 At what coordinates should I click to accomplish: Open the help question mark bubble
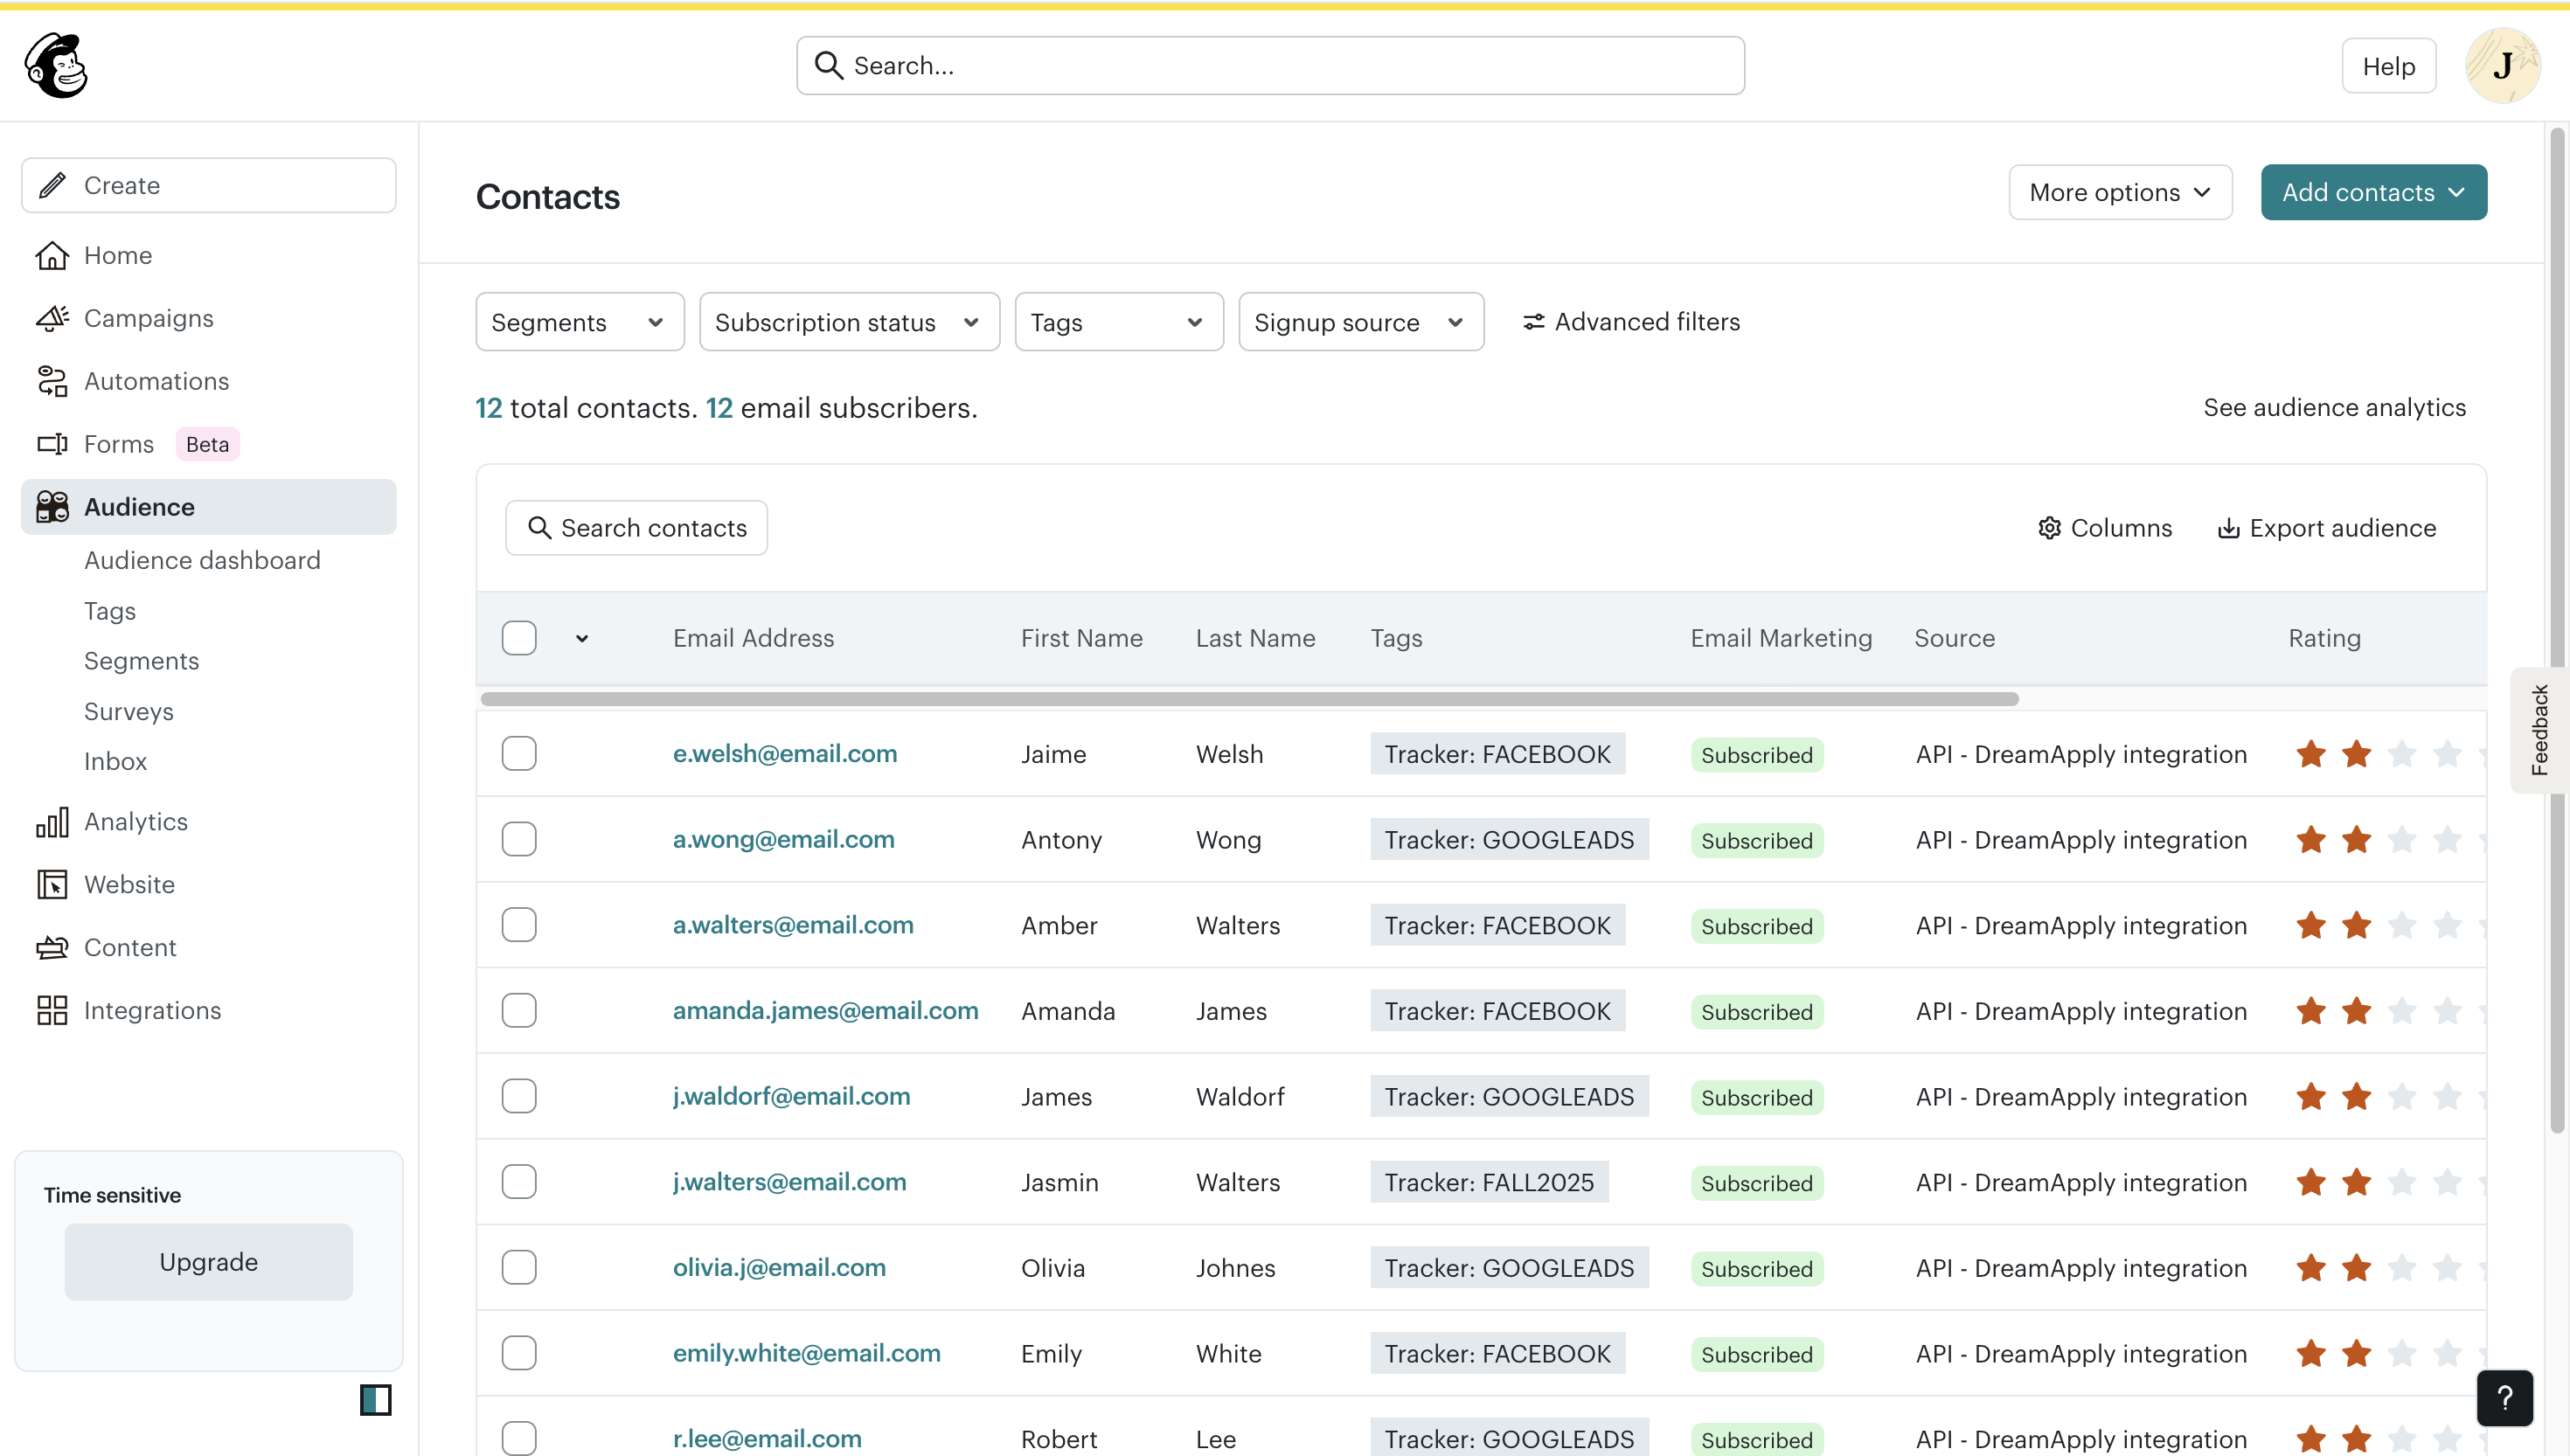coord(2504,1398)
